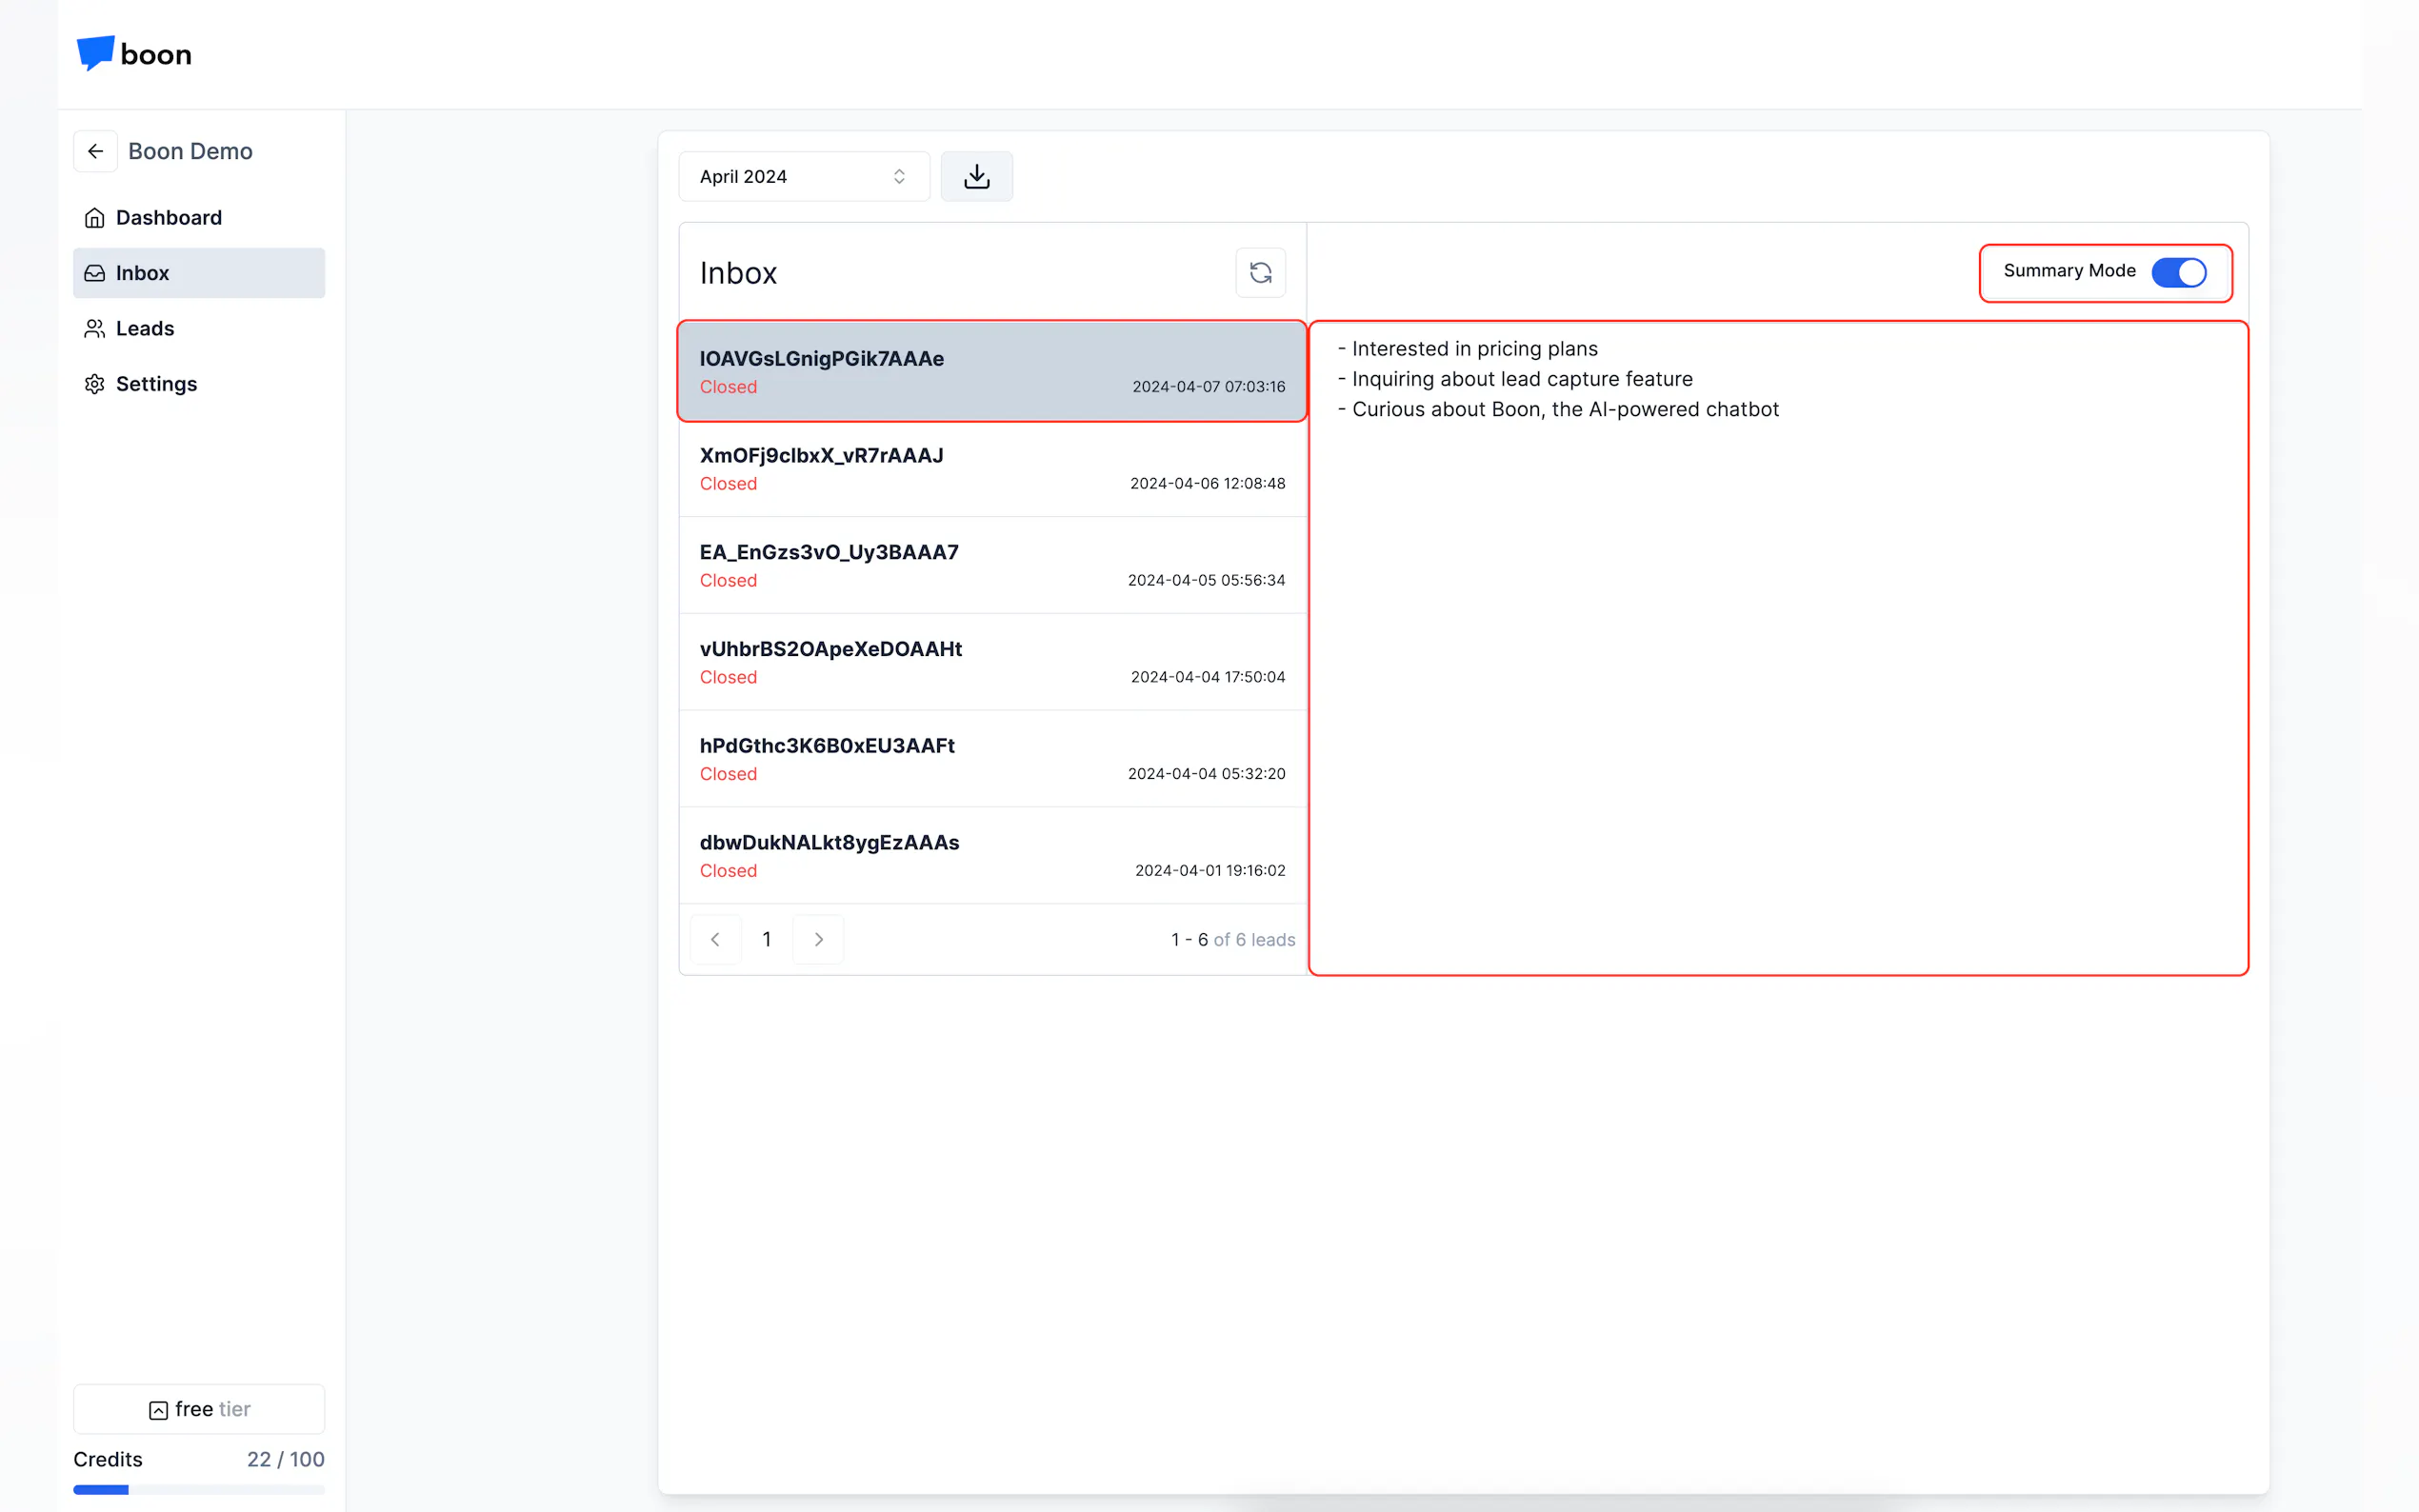2419x1512 pixels.
Task: Click the Settings gear icon
Action: (95, 384)
